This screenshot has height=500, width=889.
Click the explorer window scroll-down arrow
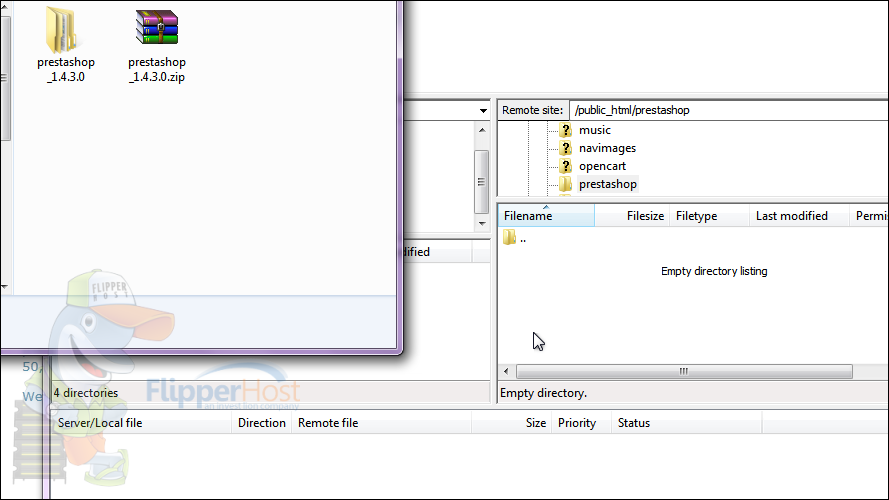tap(5, 287)
